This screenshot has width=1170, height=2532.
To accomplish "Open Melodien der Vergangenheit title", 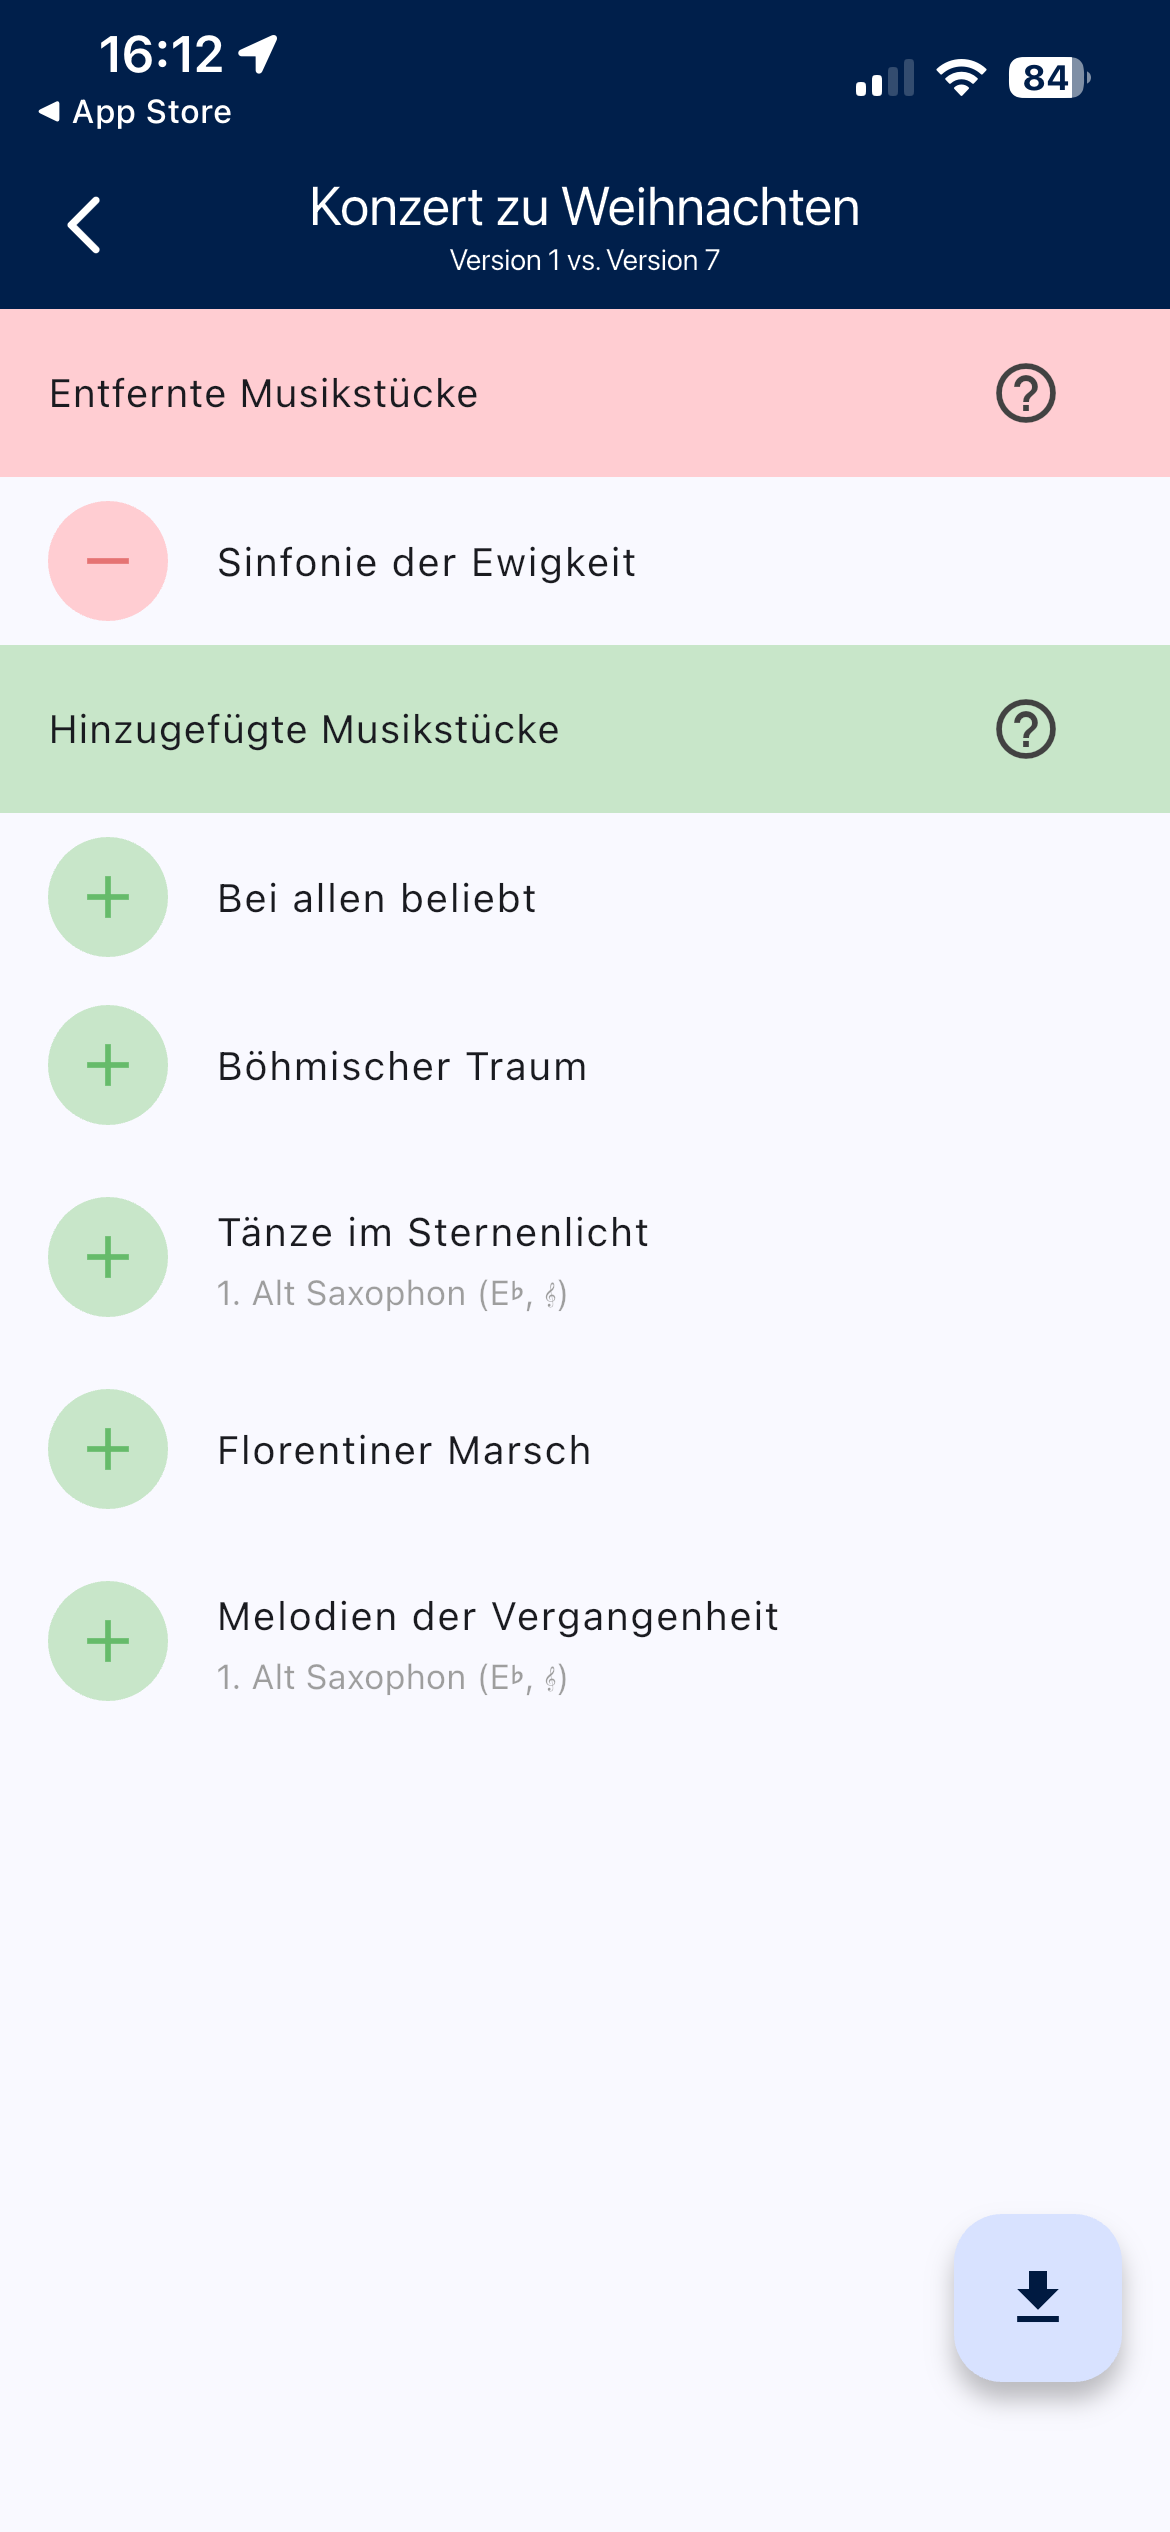I will click(498, 1617).
